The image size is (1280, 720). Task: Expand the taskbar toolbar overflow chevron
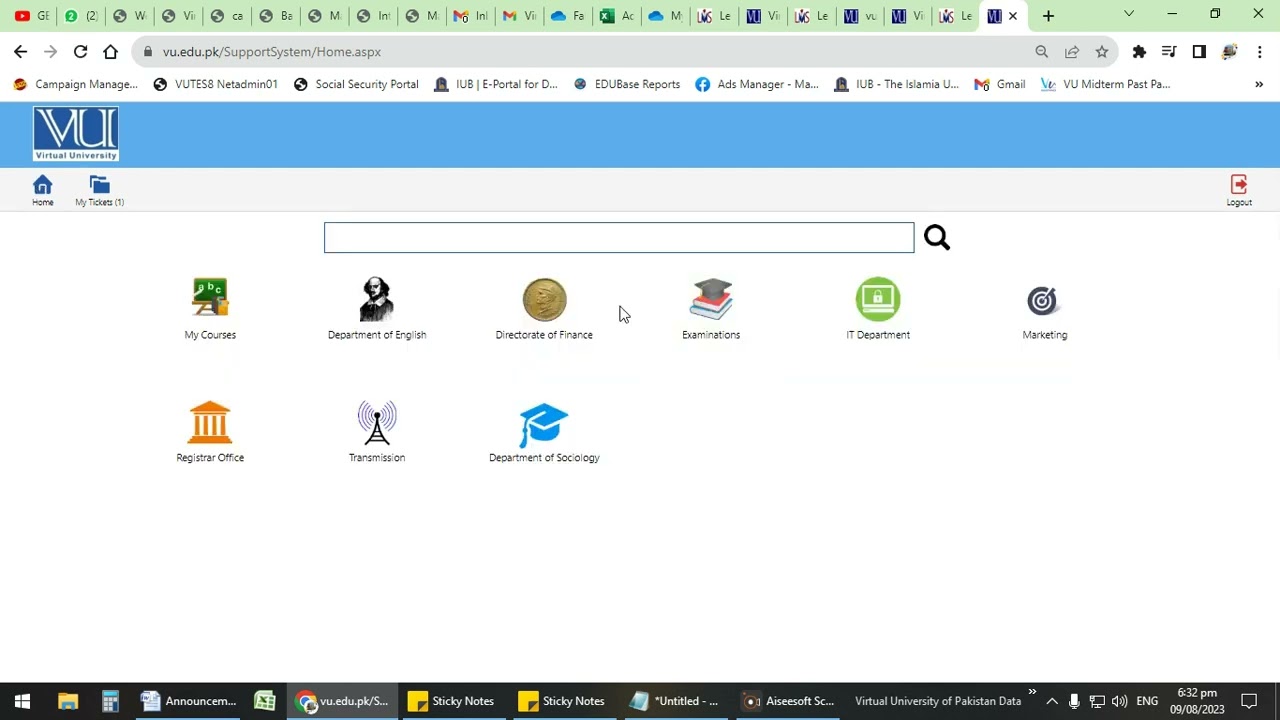coord(1032,692)
